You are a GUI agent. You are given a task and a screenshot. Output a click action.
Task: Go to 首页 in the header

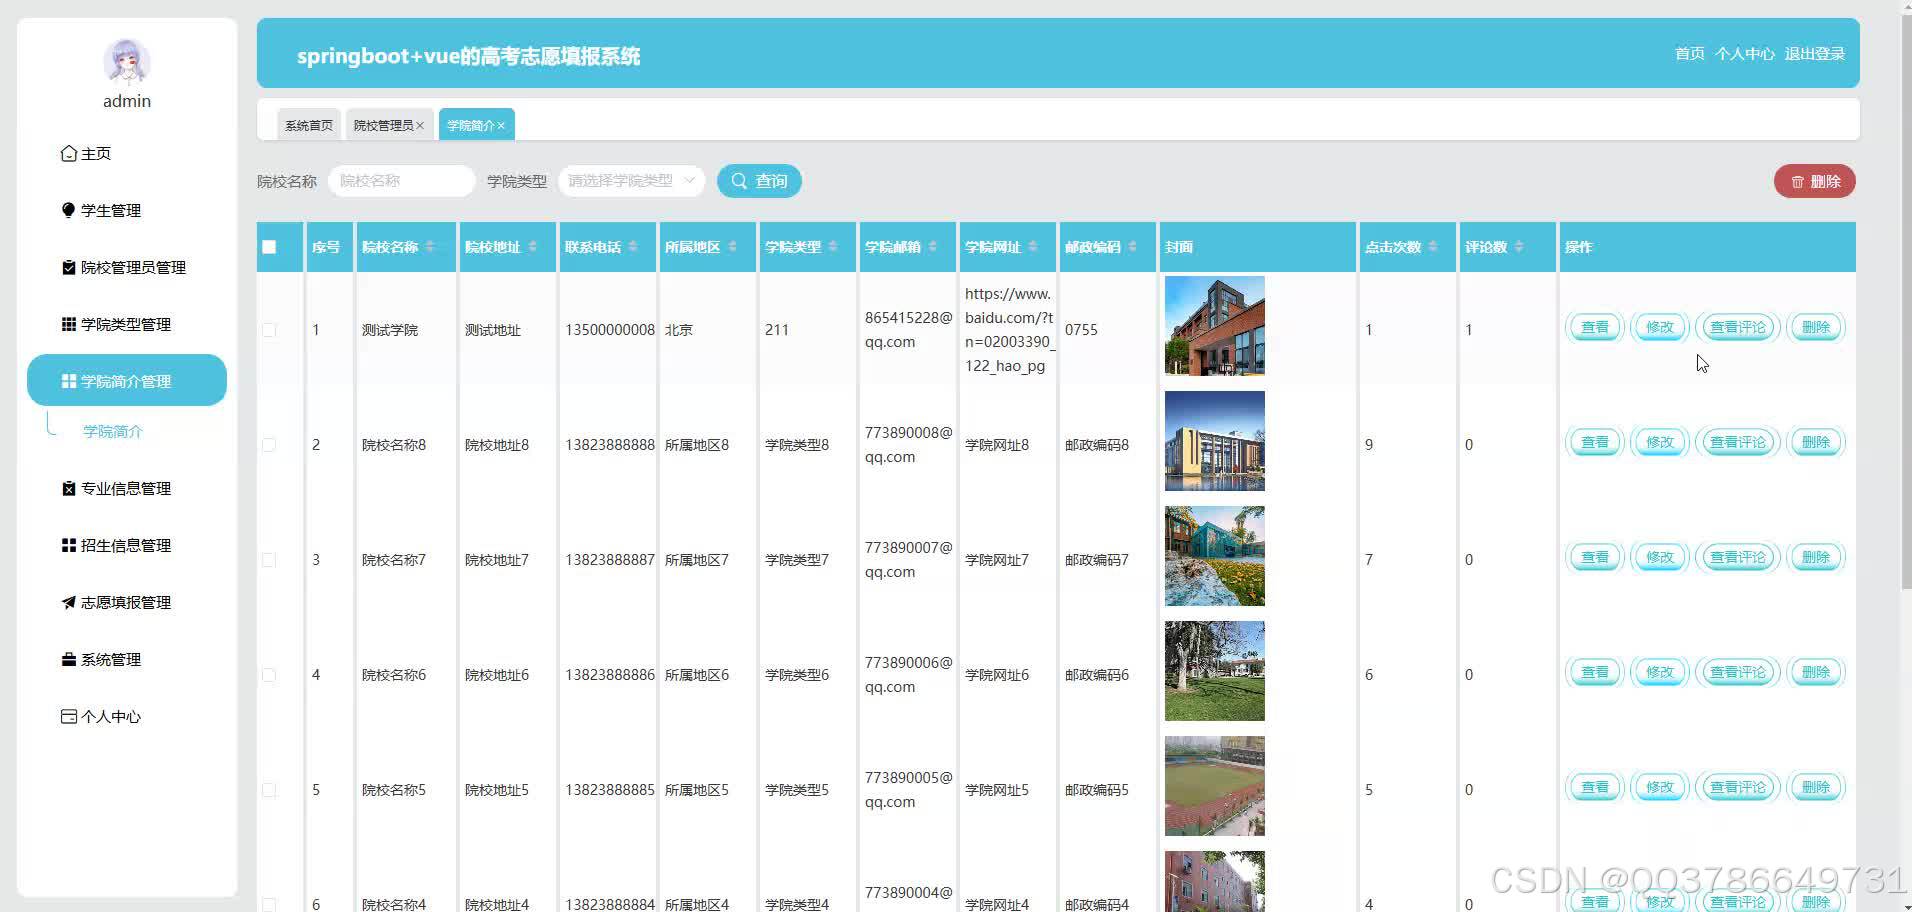point(1689,53)
